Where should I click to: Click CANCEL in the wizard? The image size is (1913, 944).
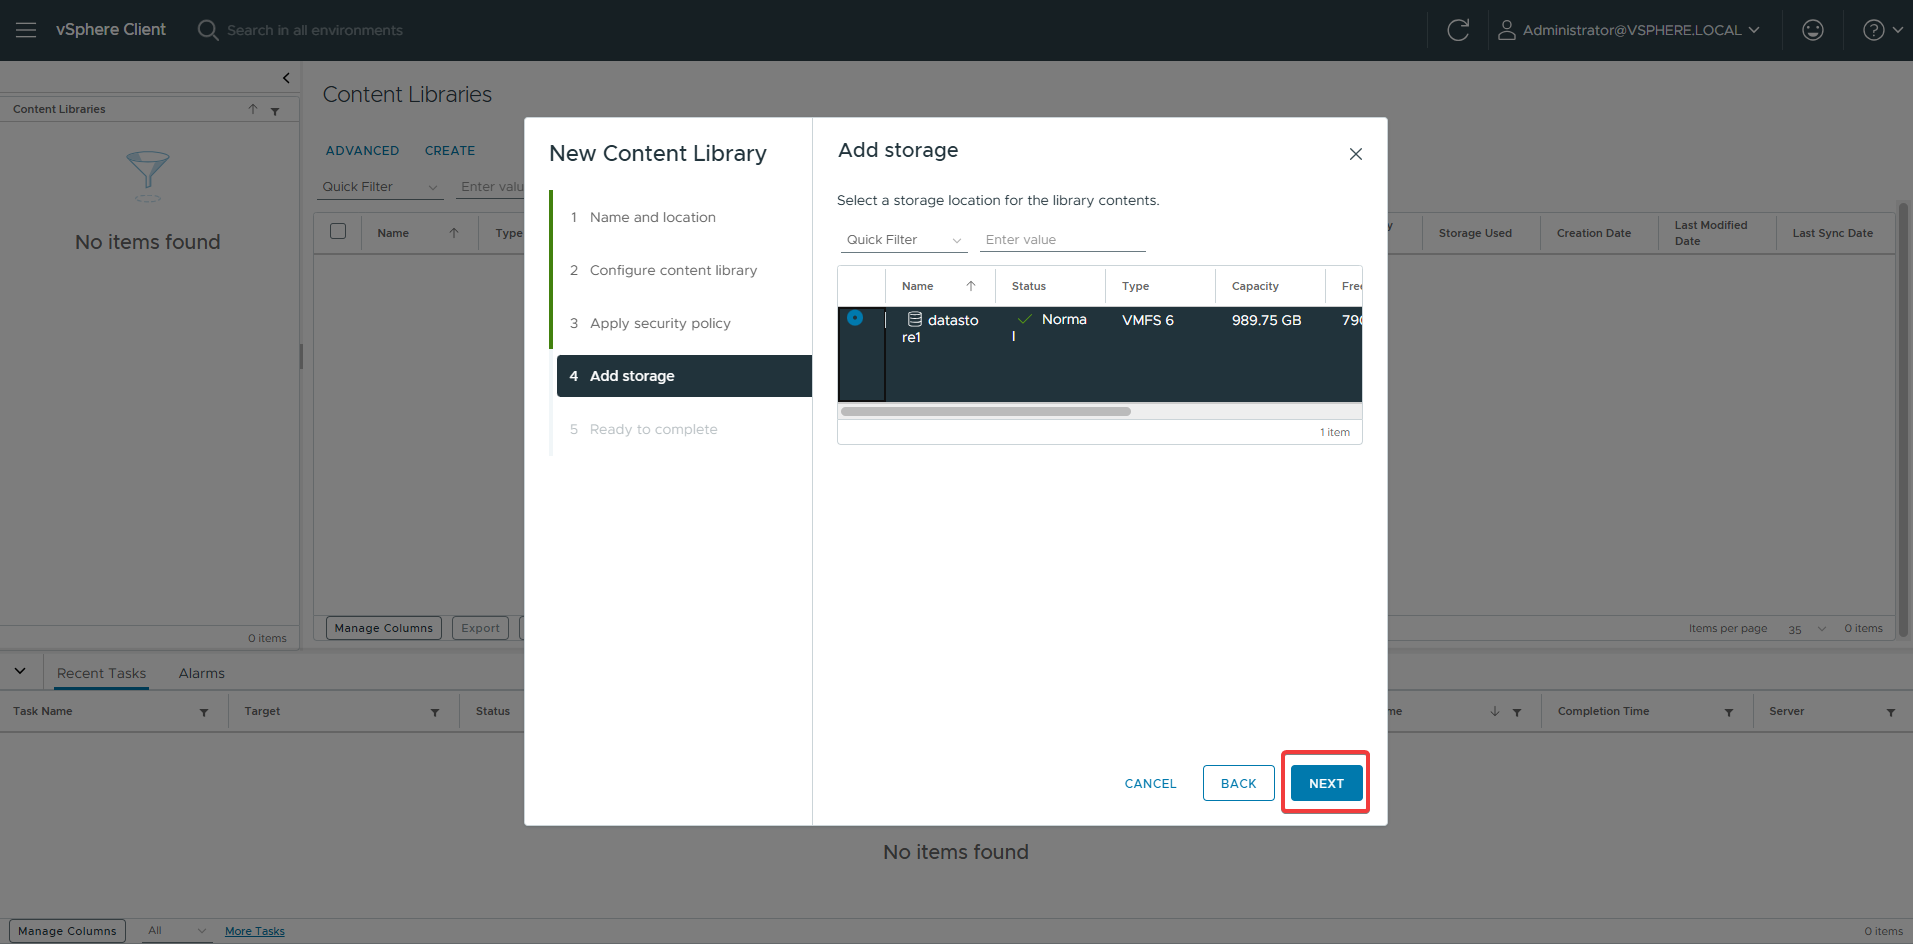tap(1150, 783)
